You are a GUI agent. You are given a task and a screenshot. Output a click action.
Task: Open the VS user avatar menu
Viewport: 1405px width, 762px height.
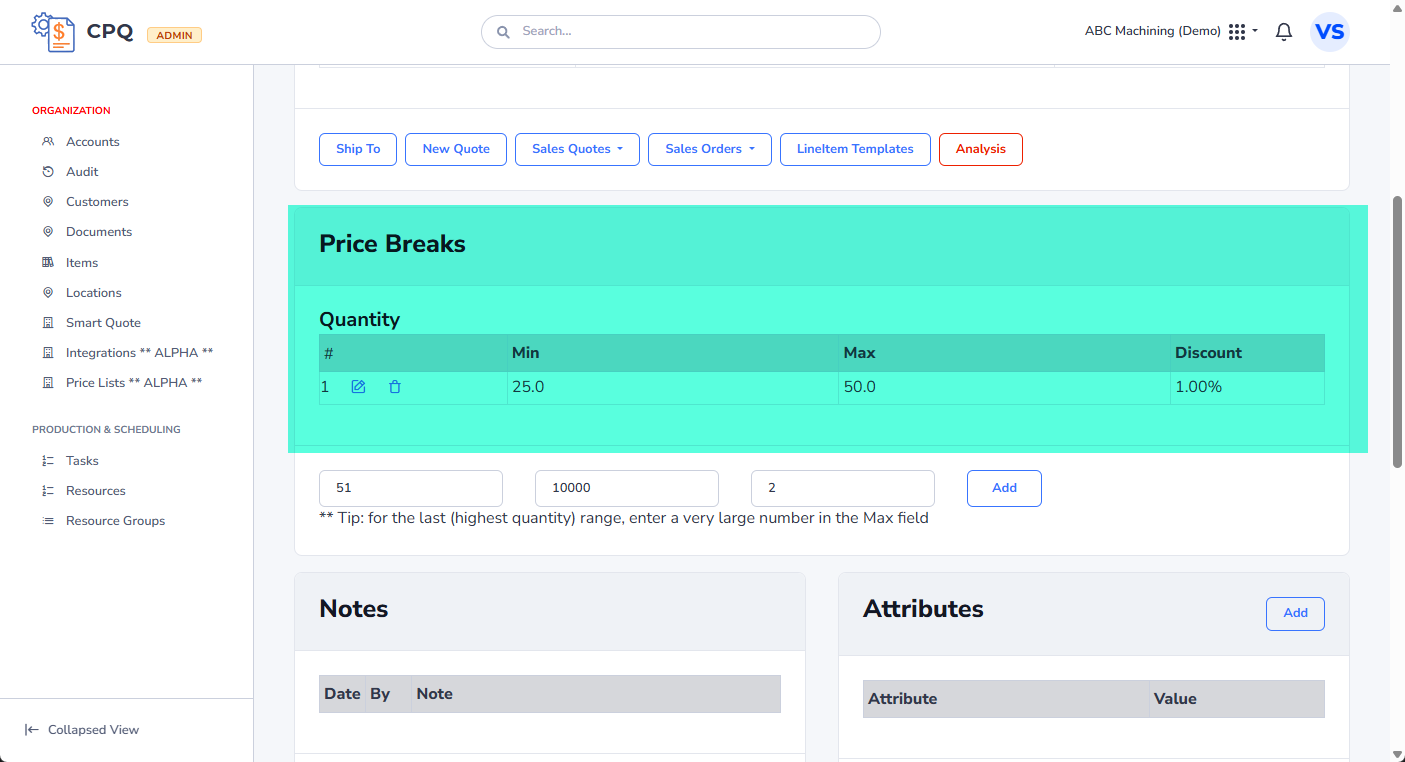coord(1330,32)
